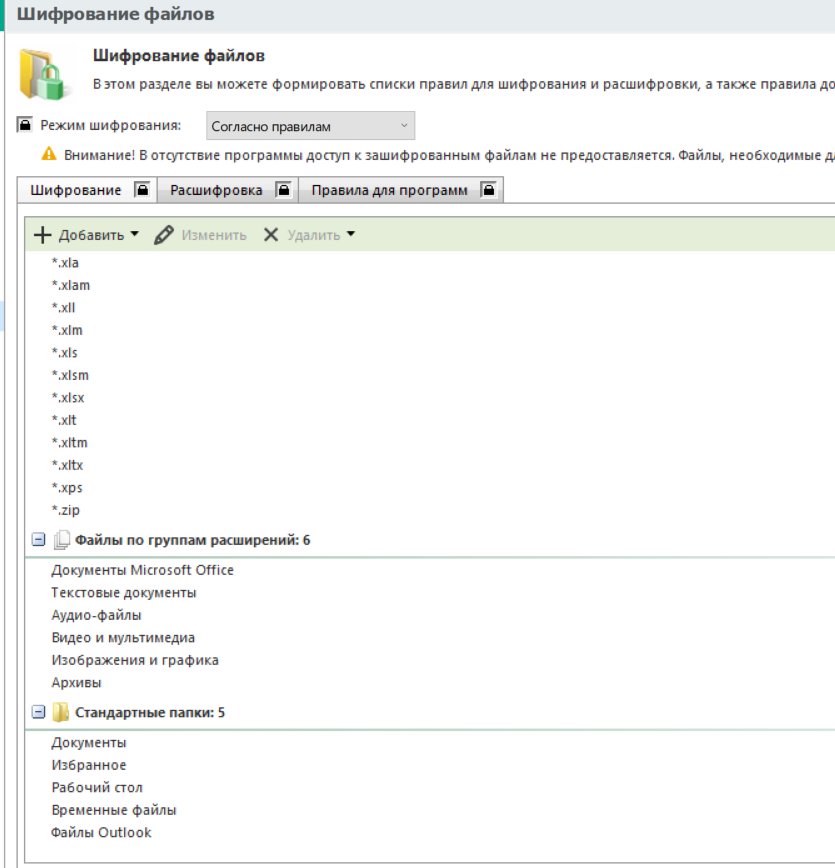Select the *.xltm extension row
The width and height of the screenshot is (835, 868).
pyautogui.click(x=430, y=443)
